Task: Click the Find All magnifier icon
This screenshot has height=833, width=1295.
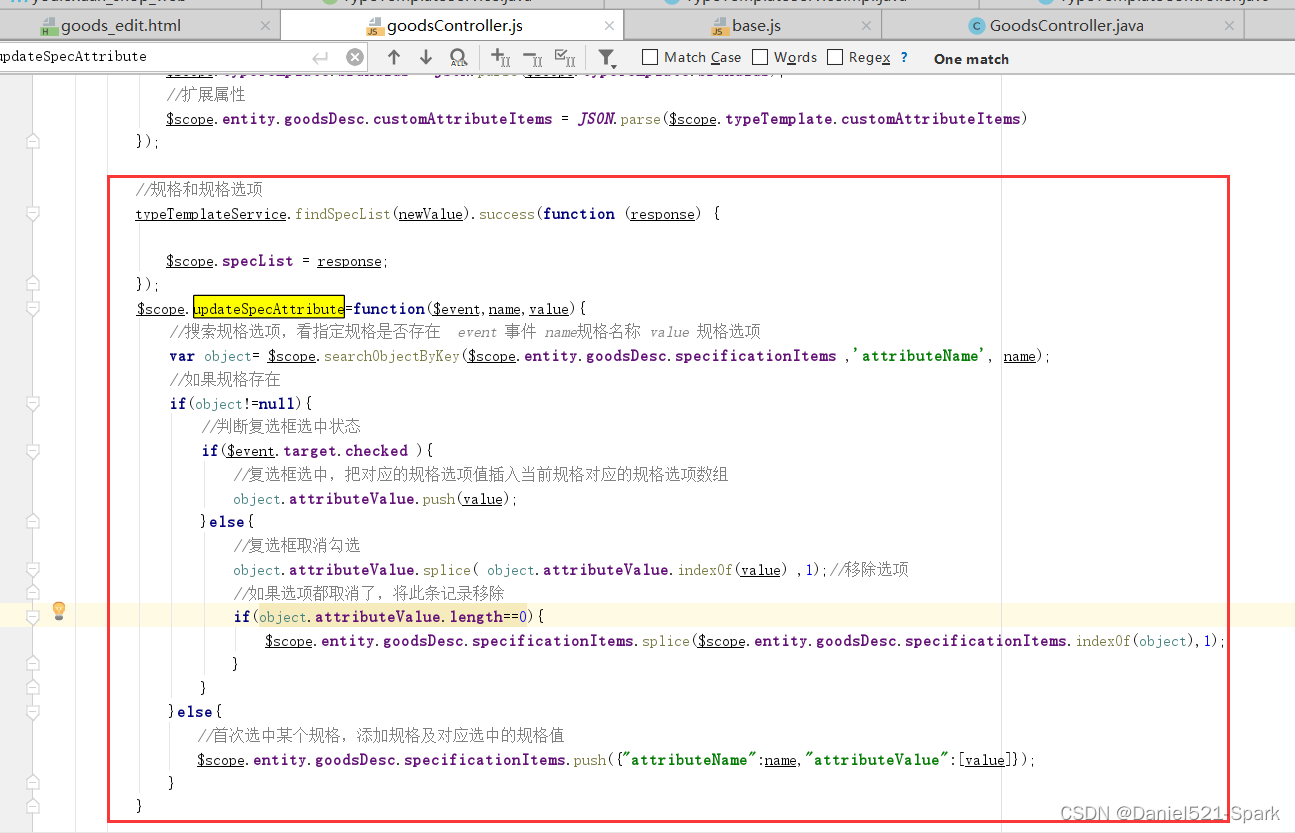Action: (458, 57)
